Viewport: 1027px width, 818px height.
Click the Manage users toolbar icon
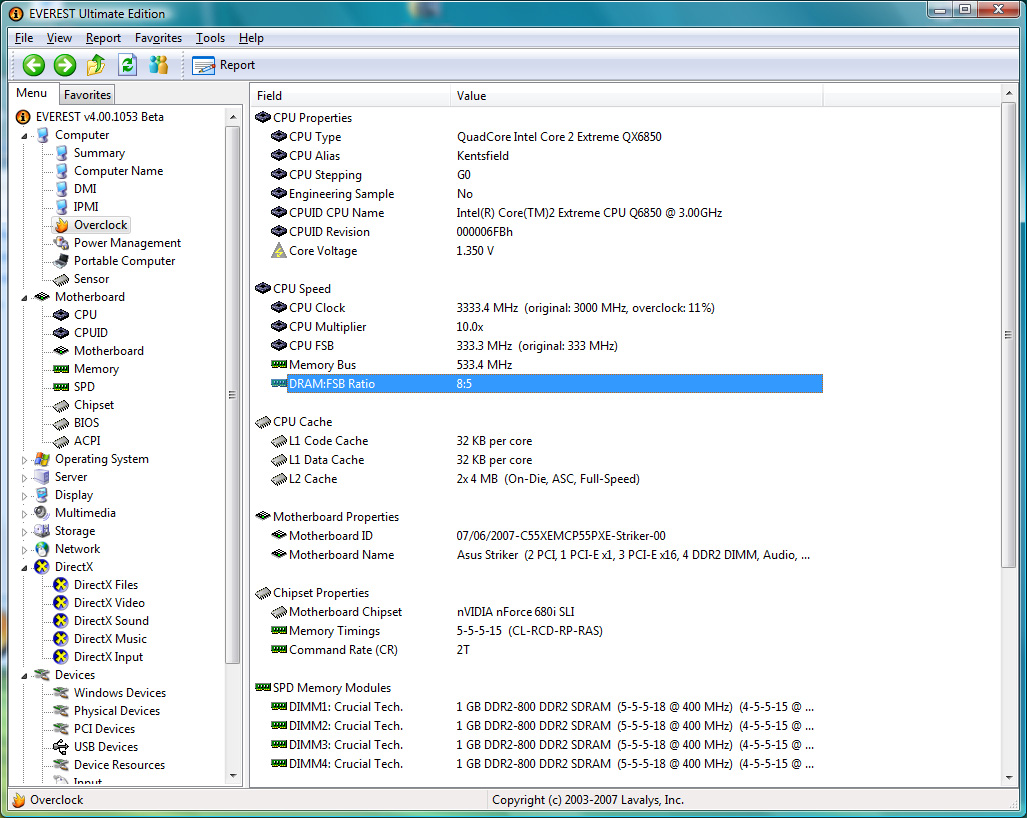[x=159, y=65]
